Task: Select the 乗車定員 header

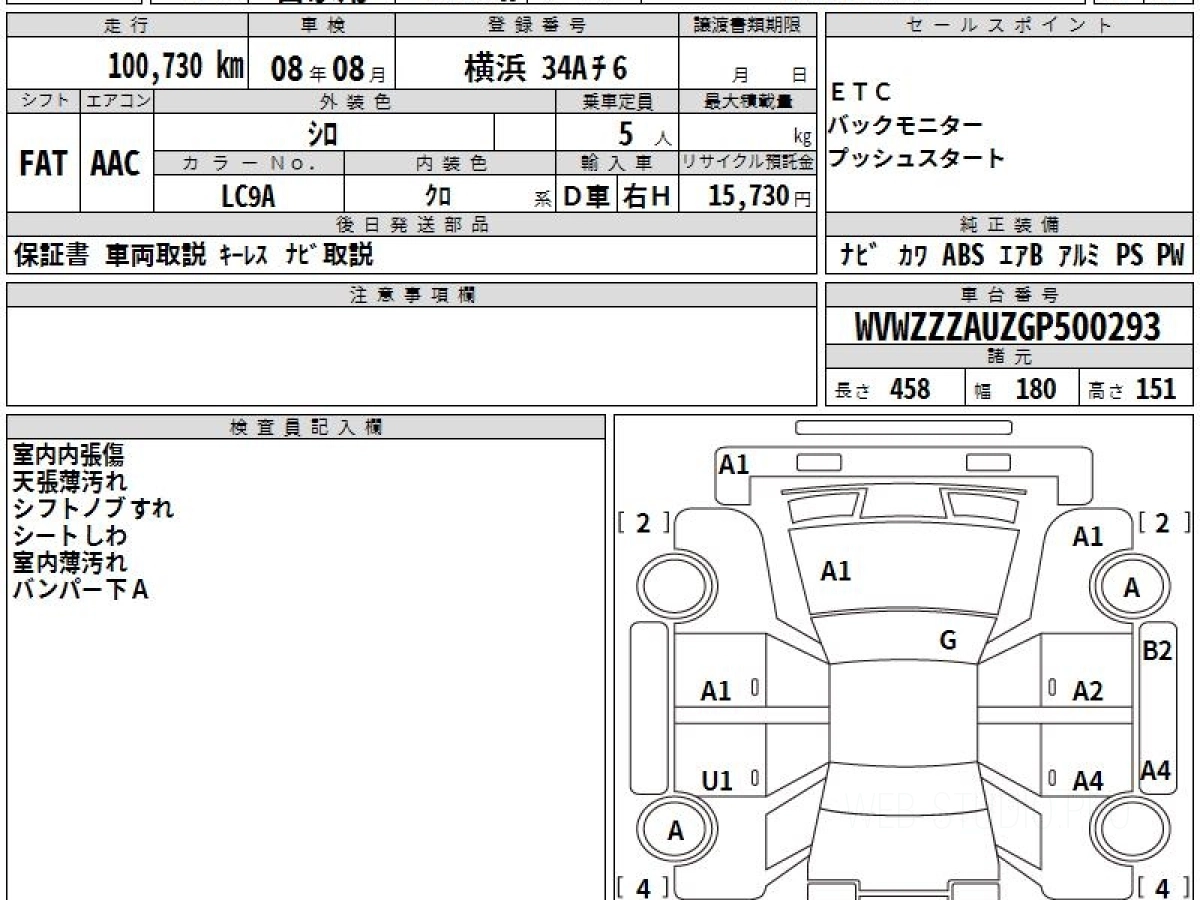Action: [x=617, y=101]
